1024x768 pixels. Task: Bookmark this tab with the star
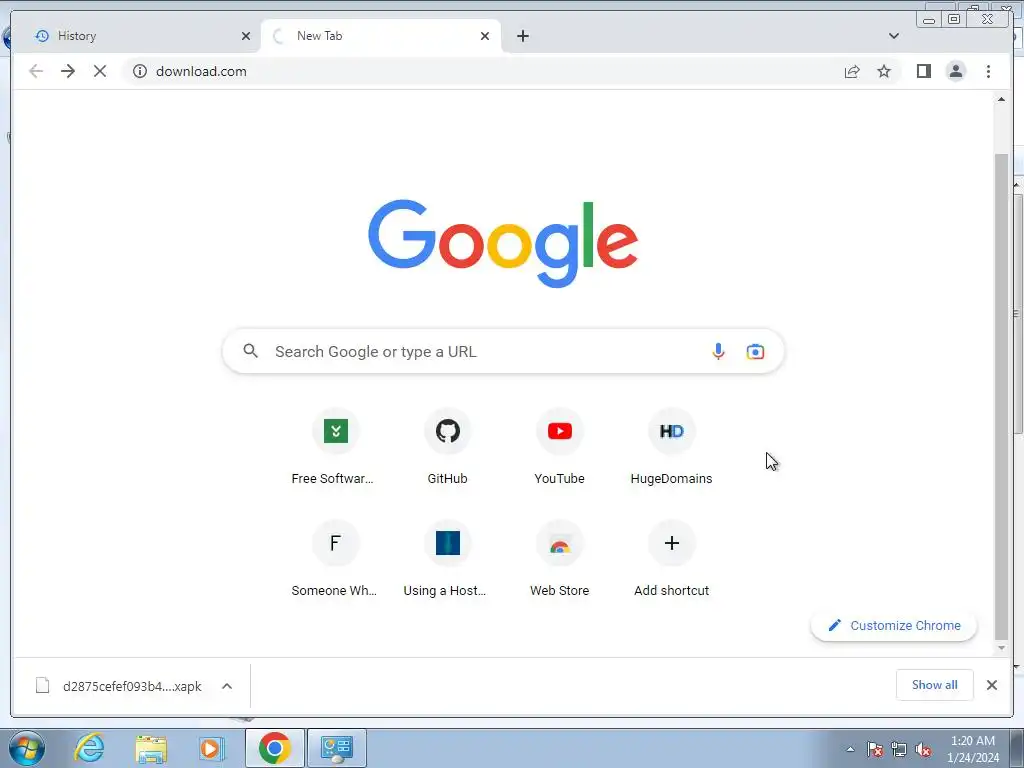[x=884, y=71]
